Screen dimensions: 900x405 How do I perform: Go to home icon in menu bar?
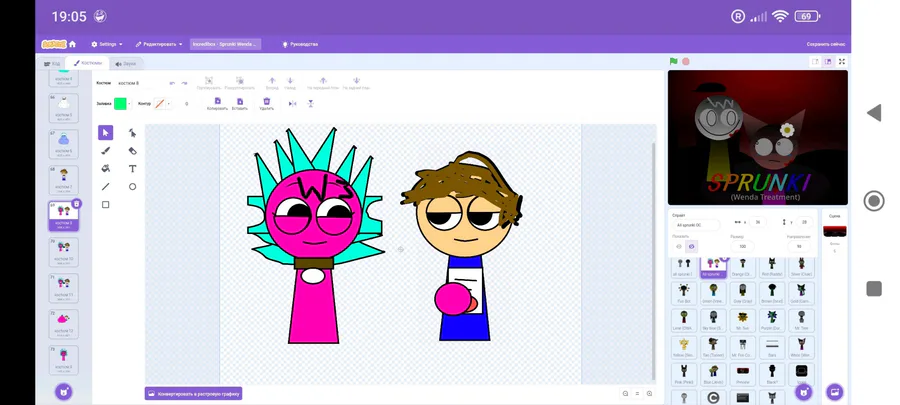(72, 44)
